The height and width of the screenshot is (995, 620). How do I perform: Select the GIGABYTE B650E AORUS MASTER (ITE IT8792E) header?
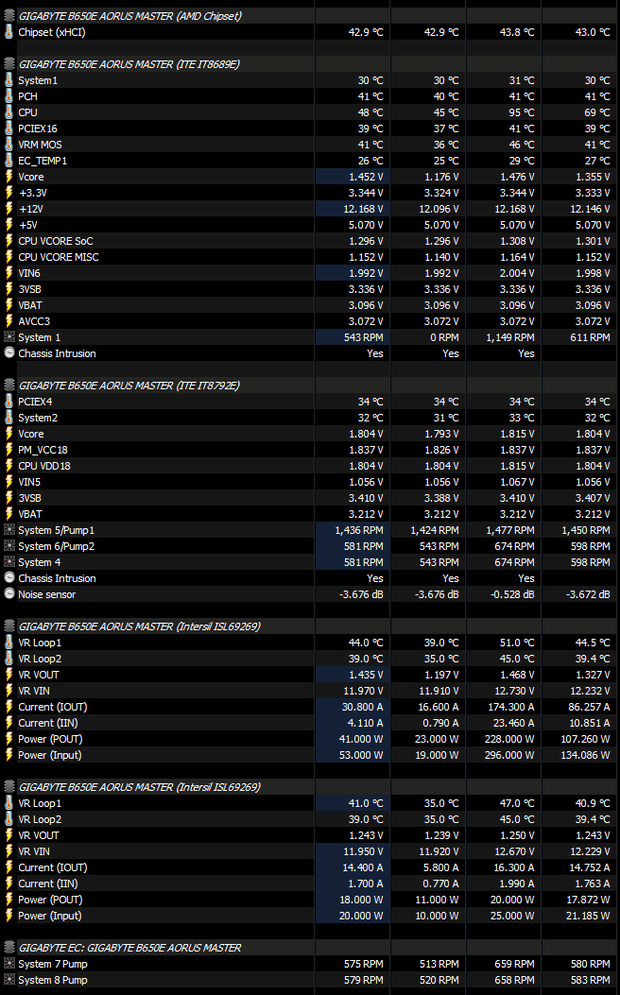[129, 385]
